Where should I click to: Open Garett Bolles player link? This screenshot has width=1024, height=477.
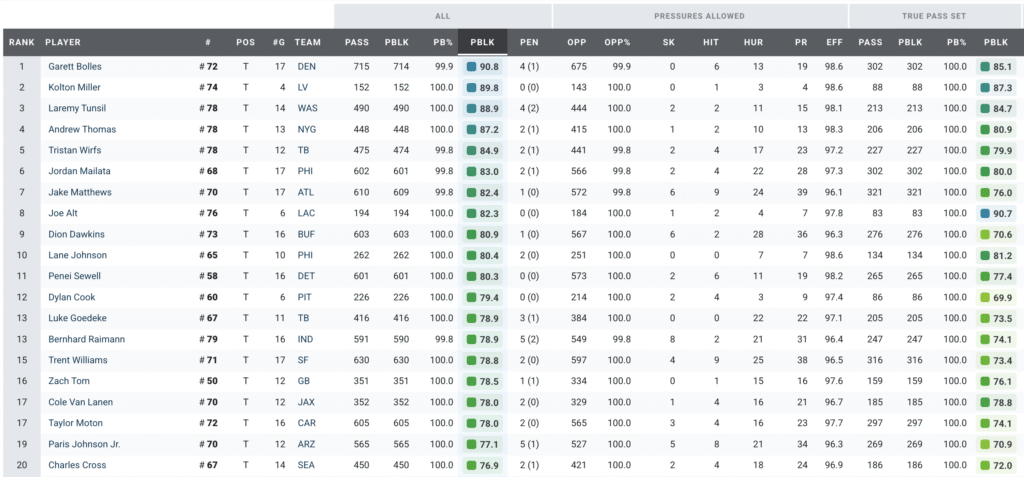(74, 66)
